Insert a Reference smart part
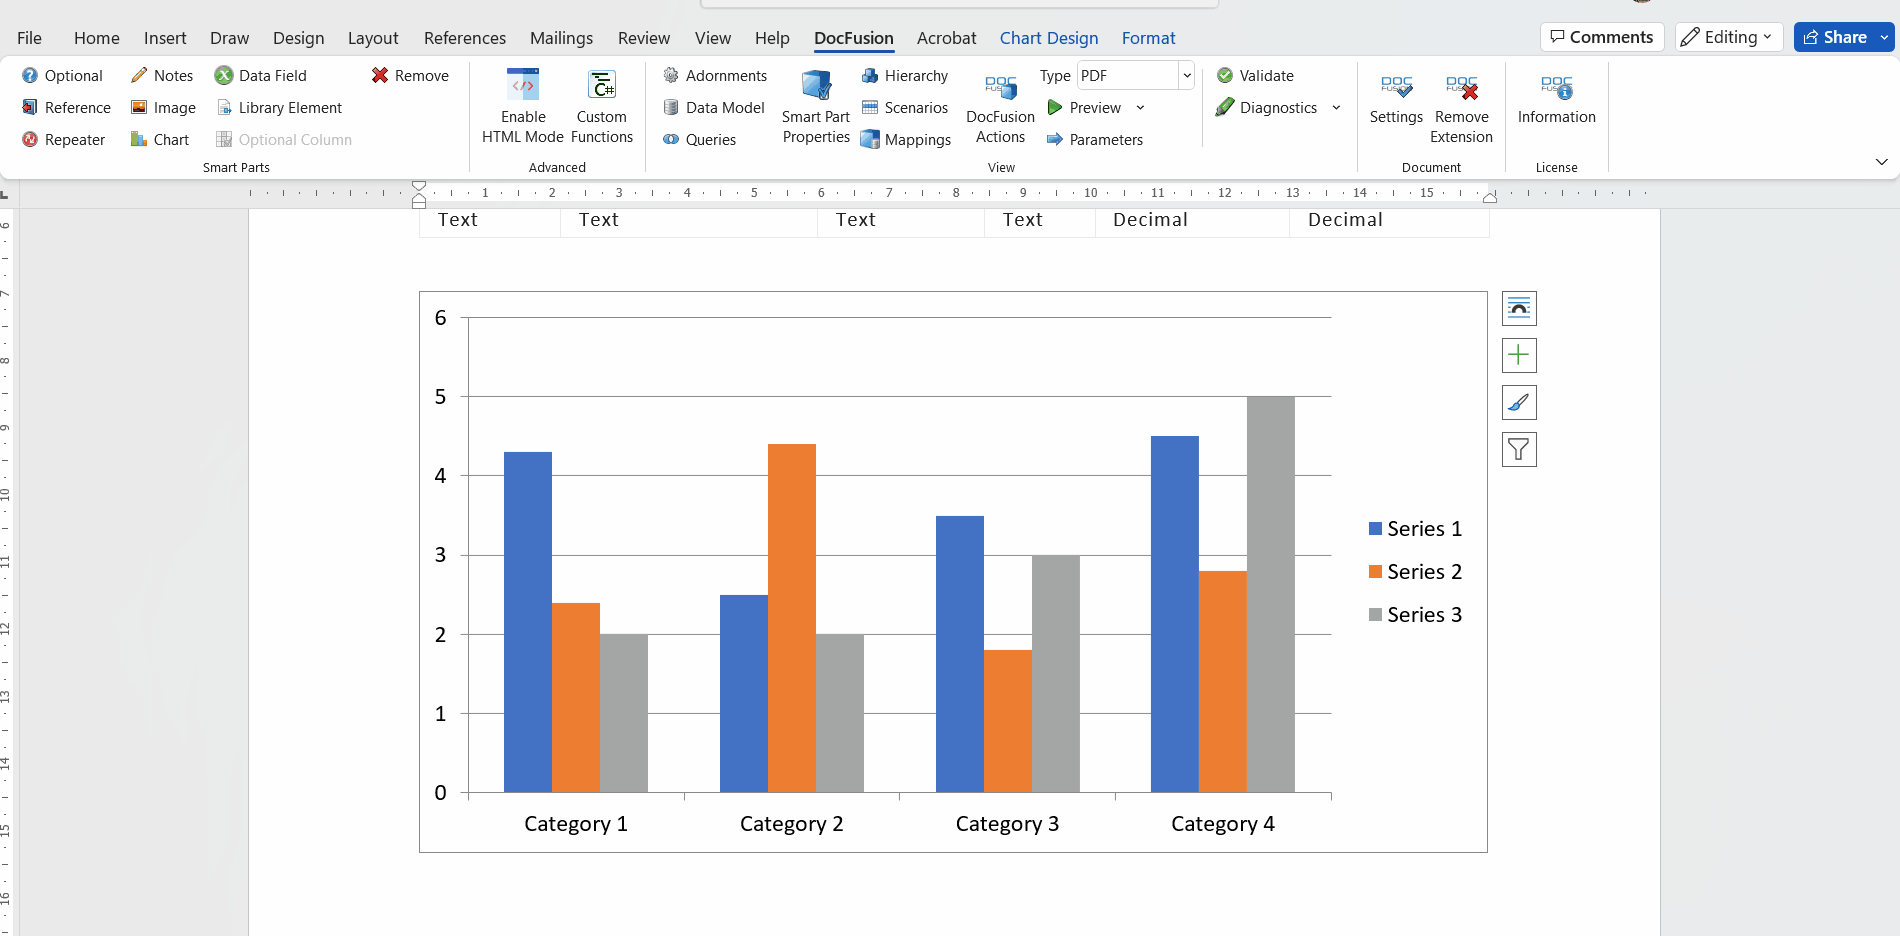This screenshot has width=1900, height=936. pyautogui.click(x=66, y=108)
